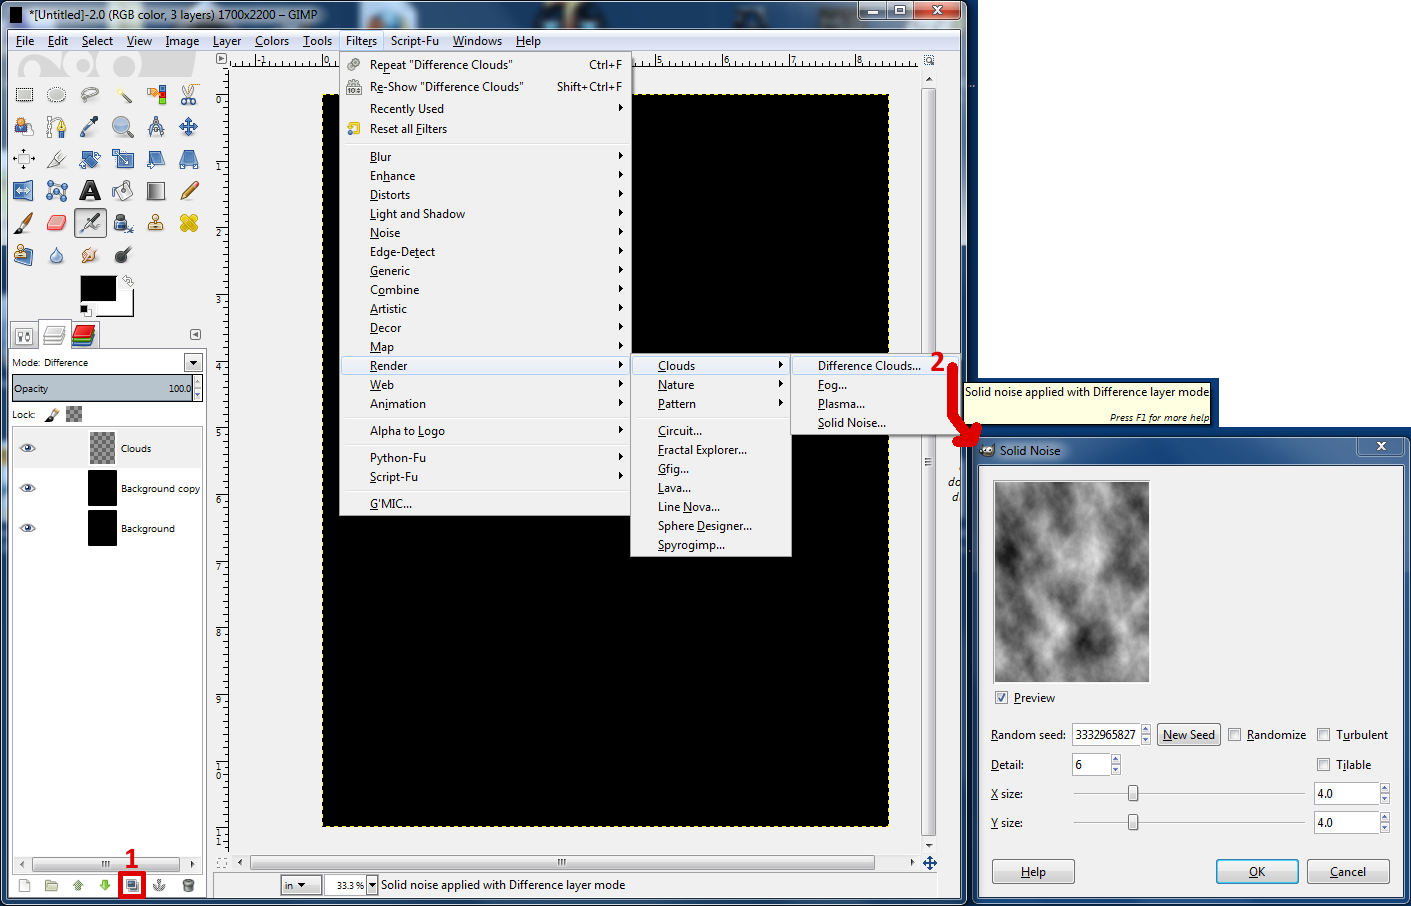Screen dimensions: 1411x906
Task: Click Help in Solid Noise dialog
Action: click(1033, 872)
